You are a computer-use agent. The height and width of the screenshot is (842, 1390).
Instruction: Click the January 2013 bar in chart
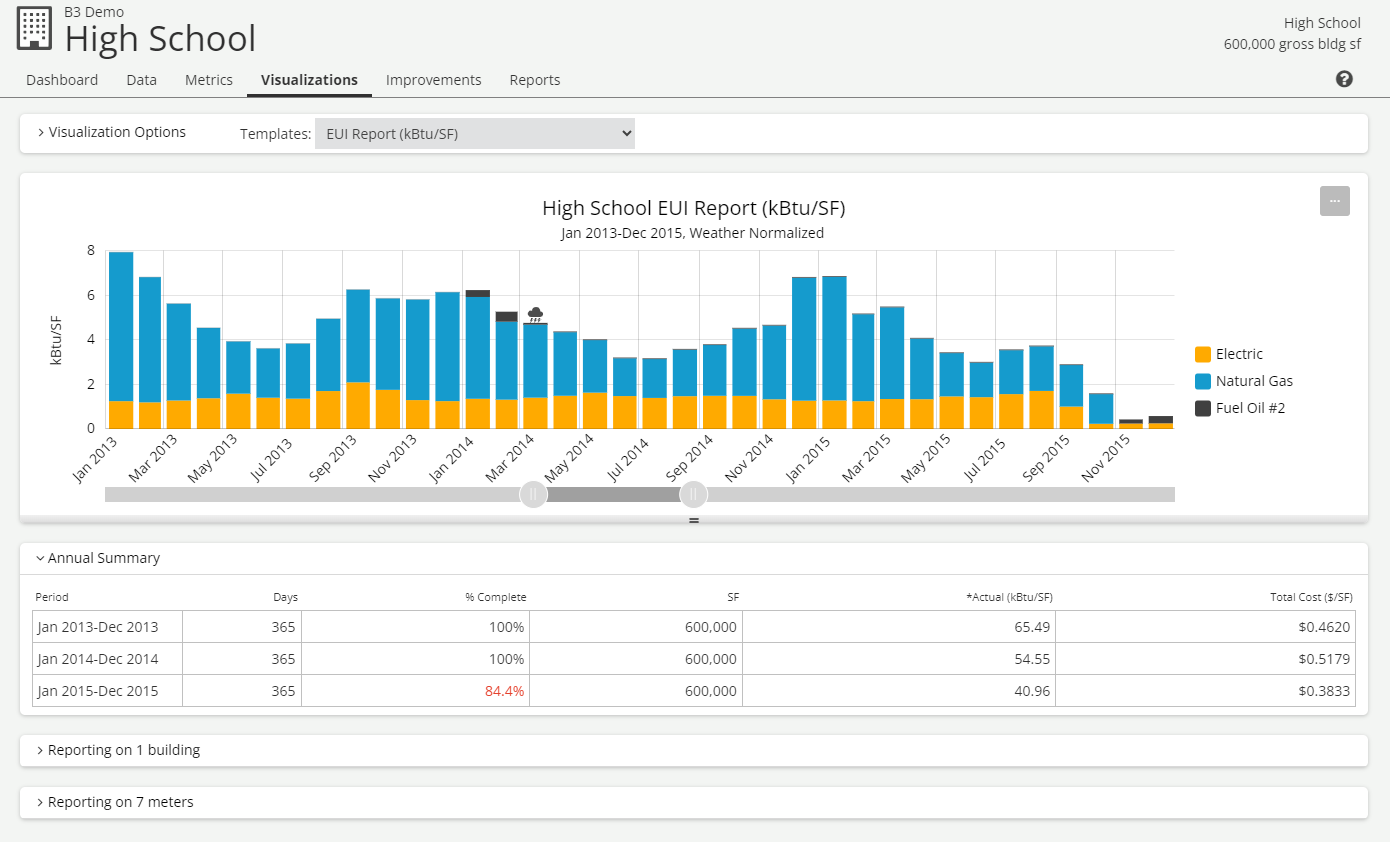[x=121, y=340]
